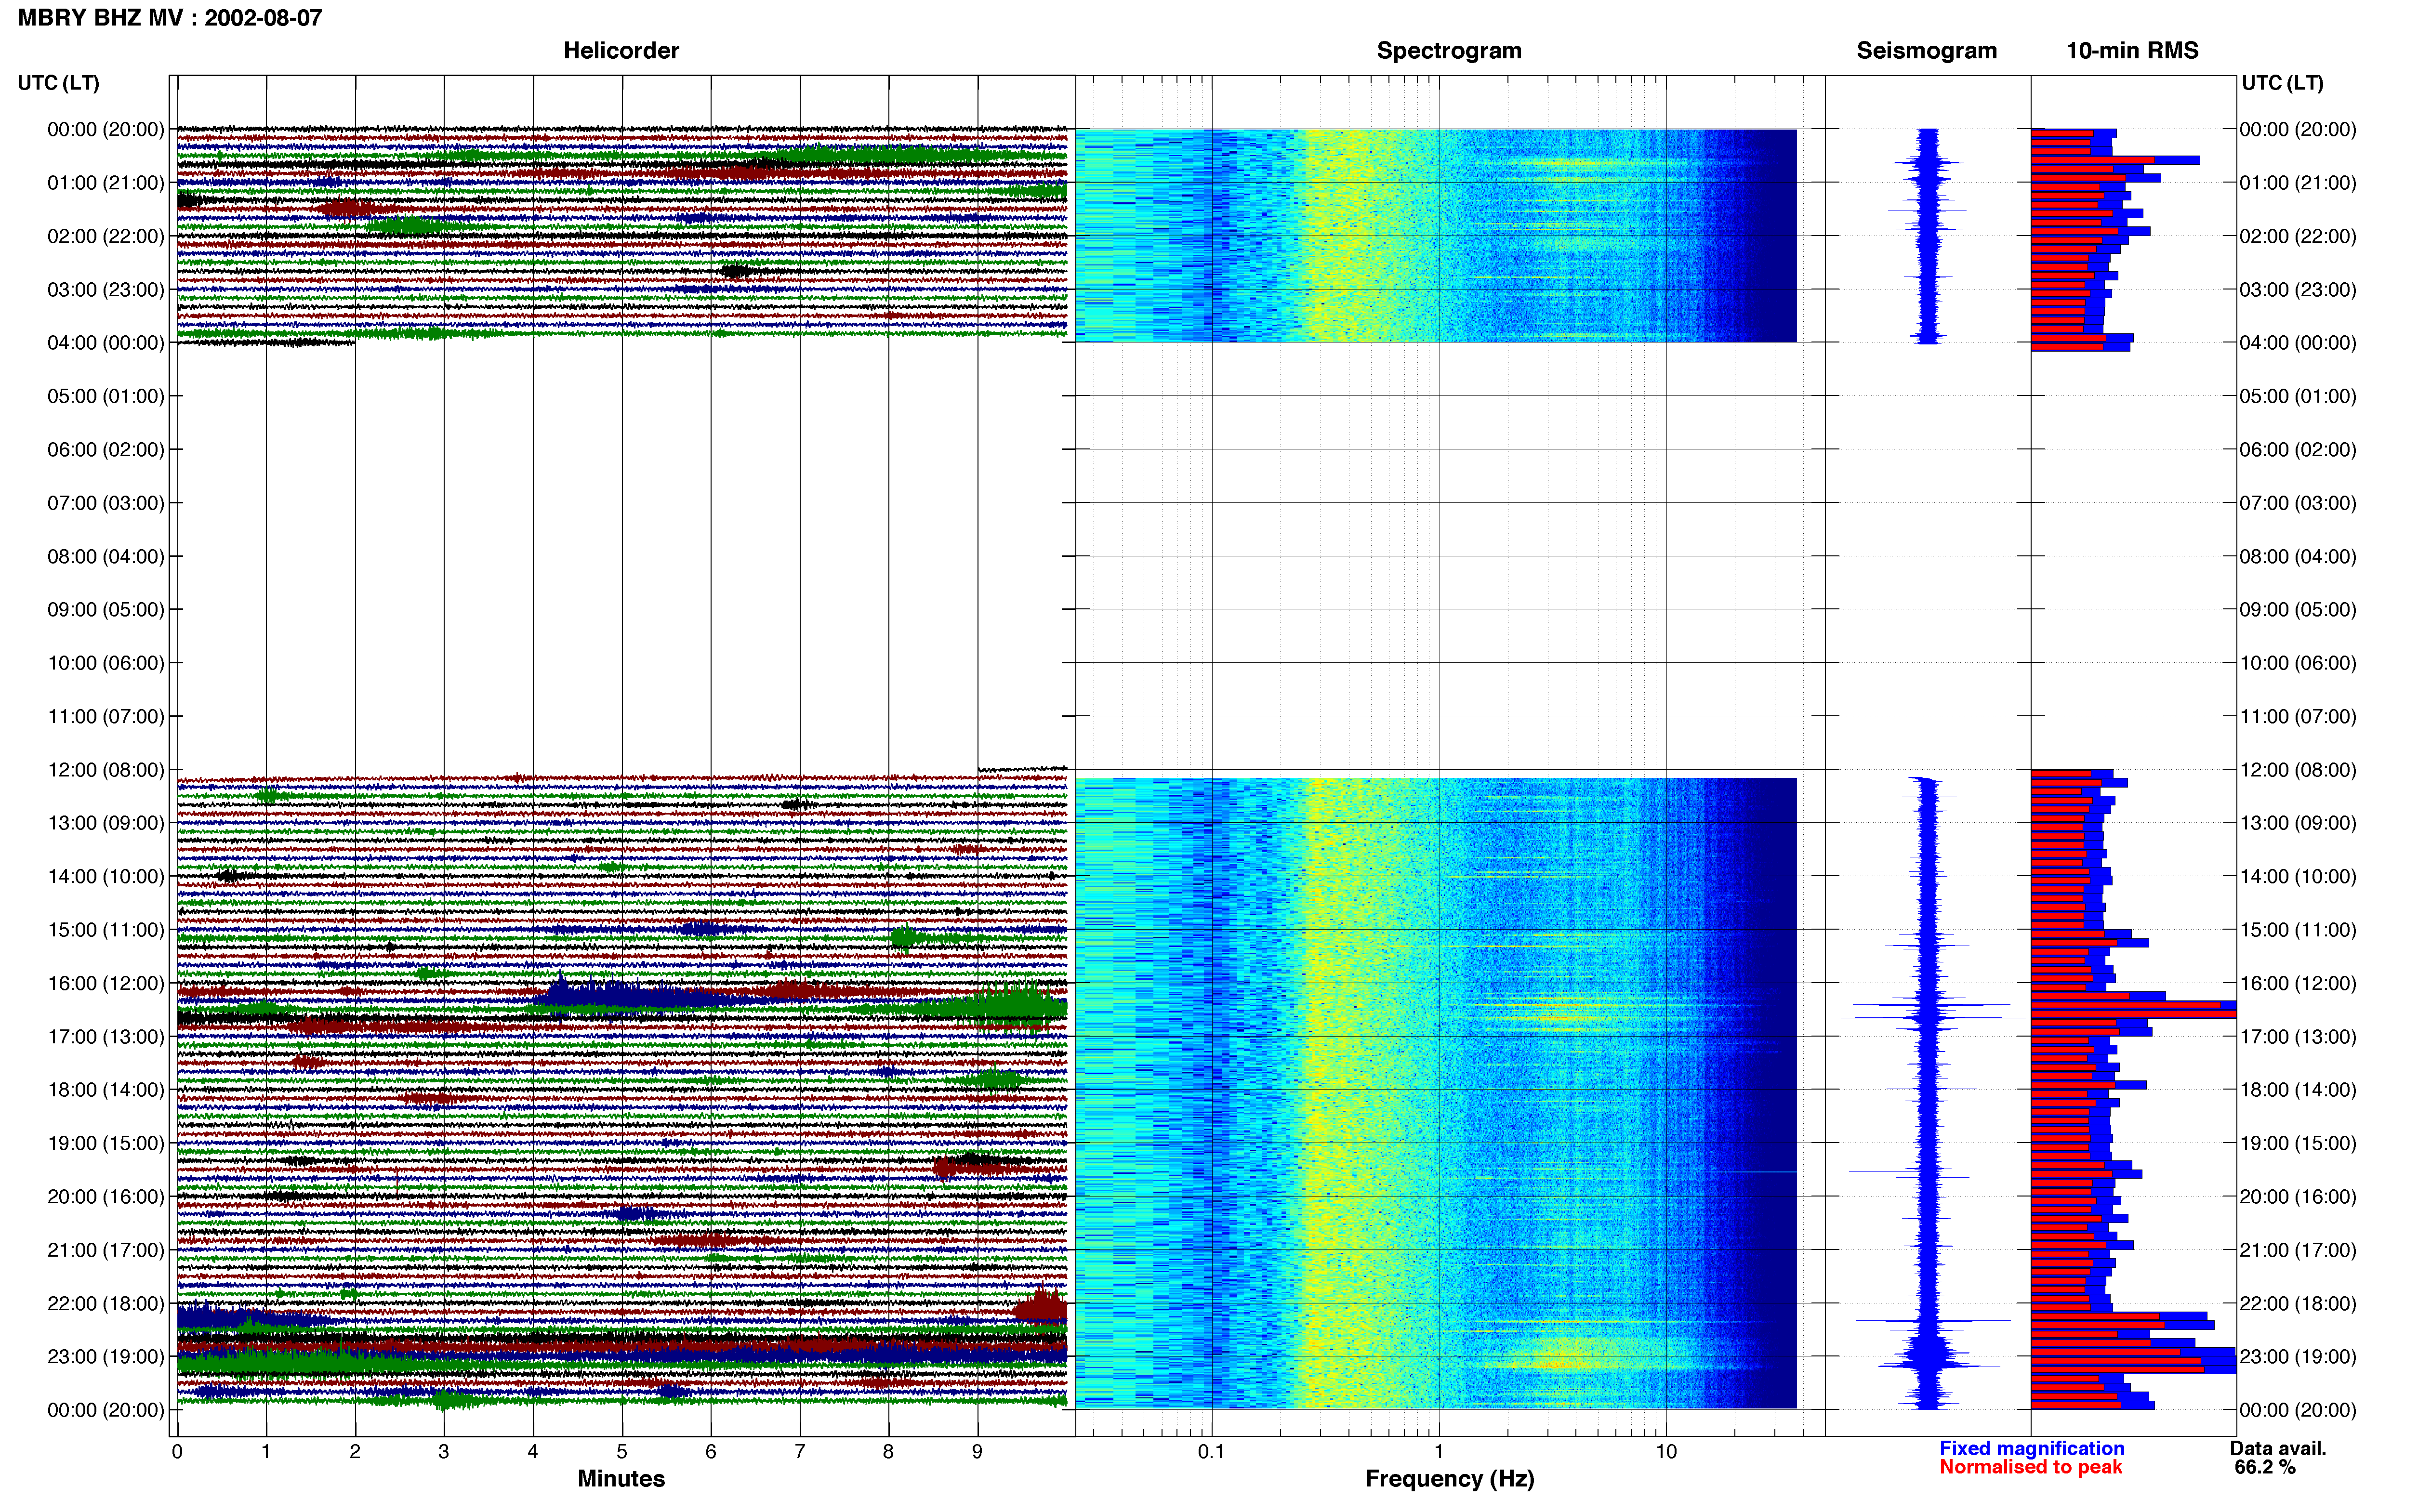The height and width of the screenshot is (1512, 2418).
Task: Click the right-axis '23:00 (19:00)' time label
Action: tap(2298, 1357)
